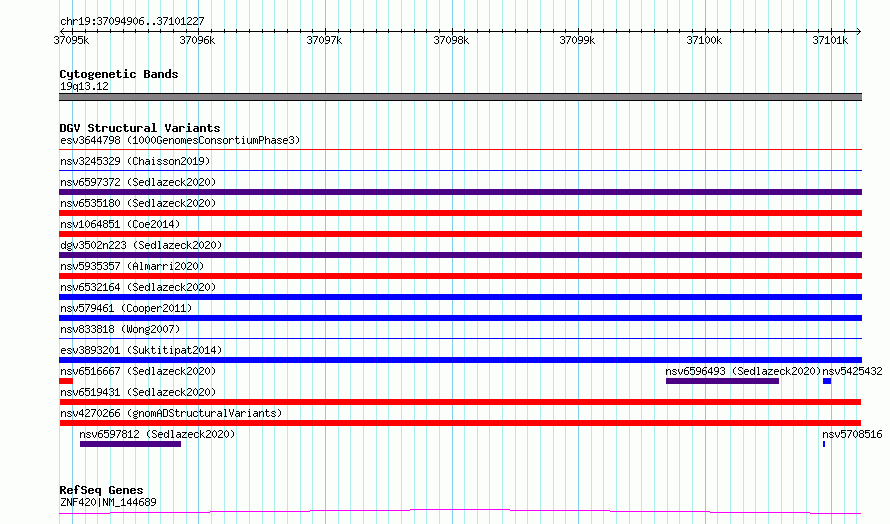Click the 37096k ruler tick label

tap(198, 40)
